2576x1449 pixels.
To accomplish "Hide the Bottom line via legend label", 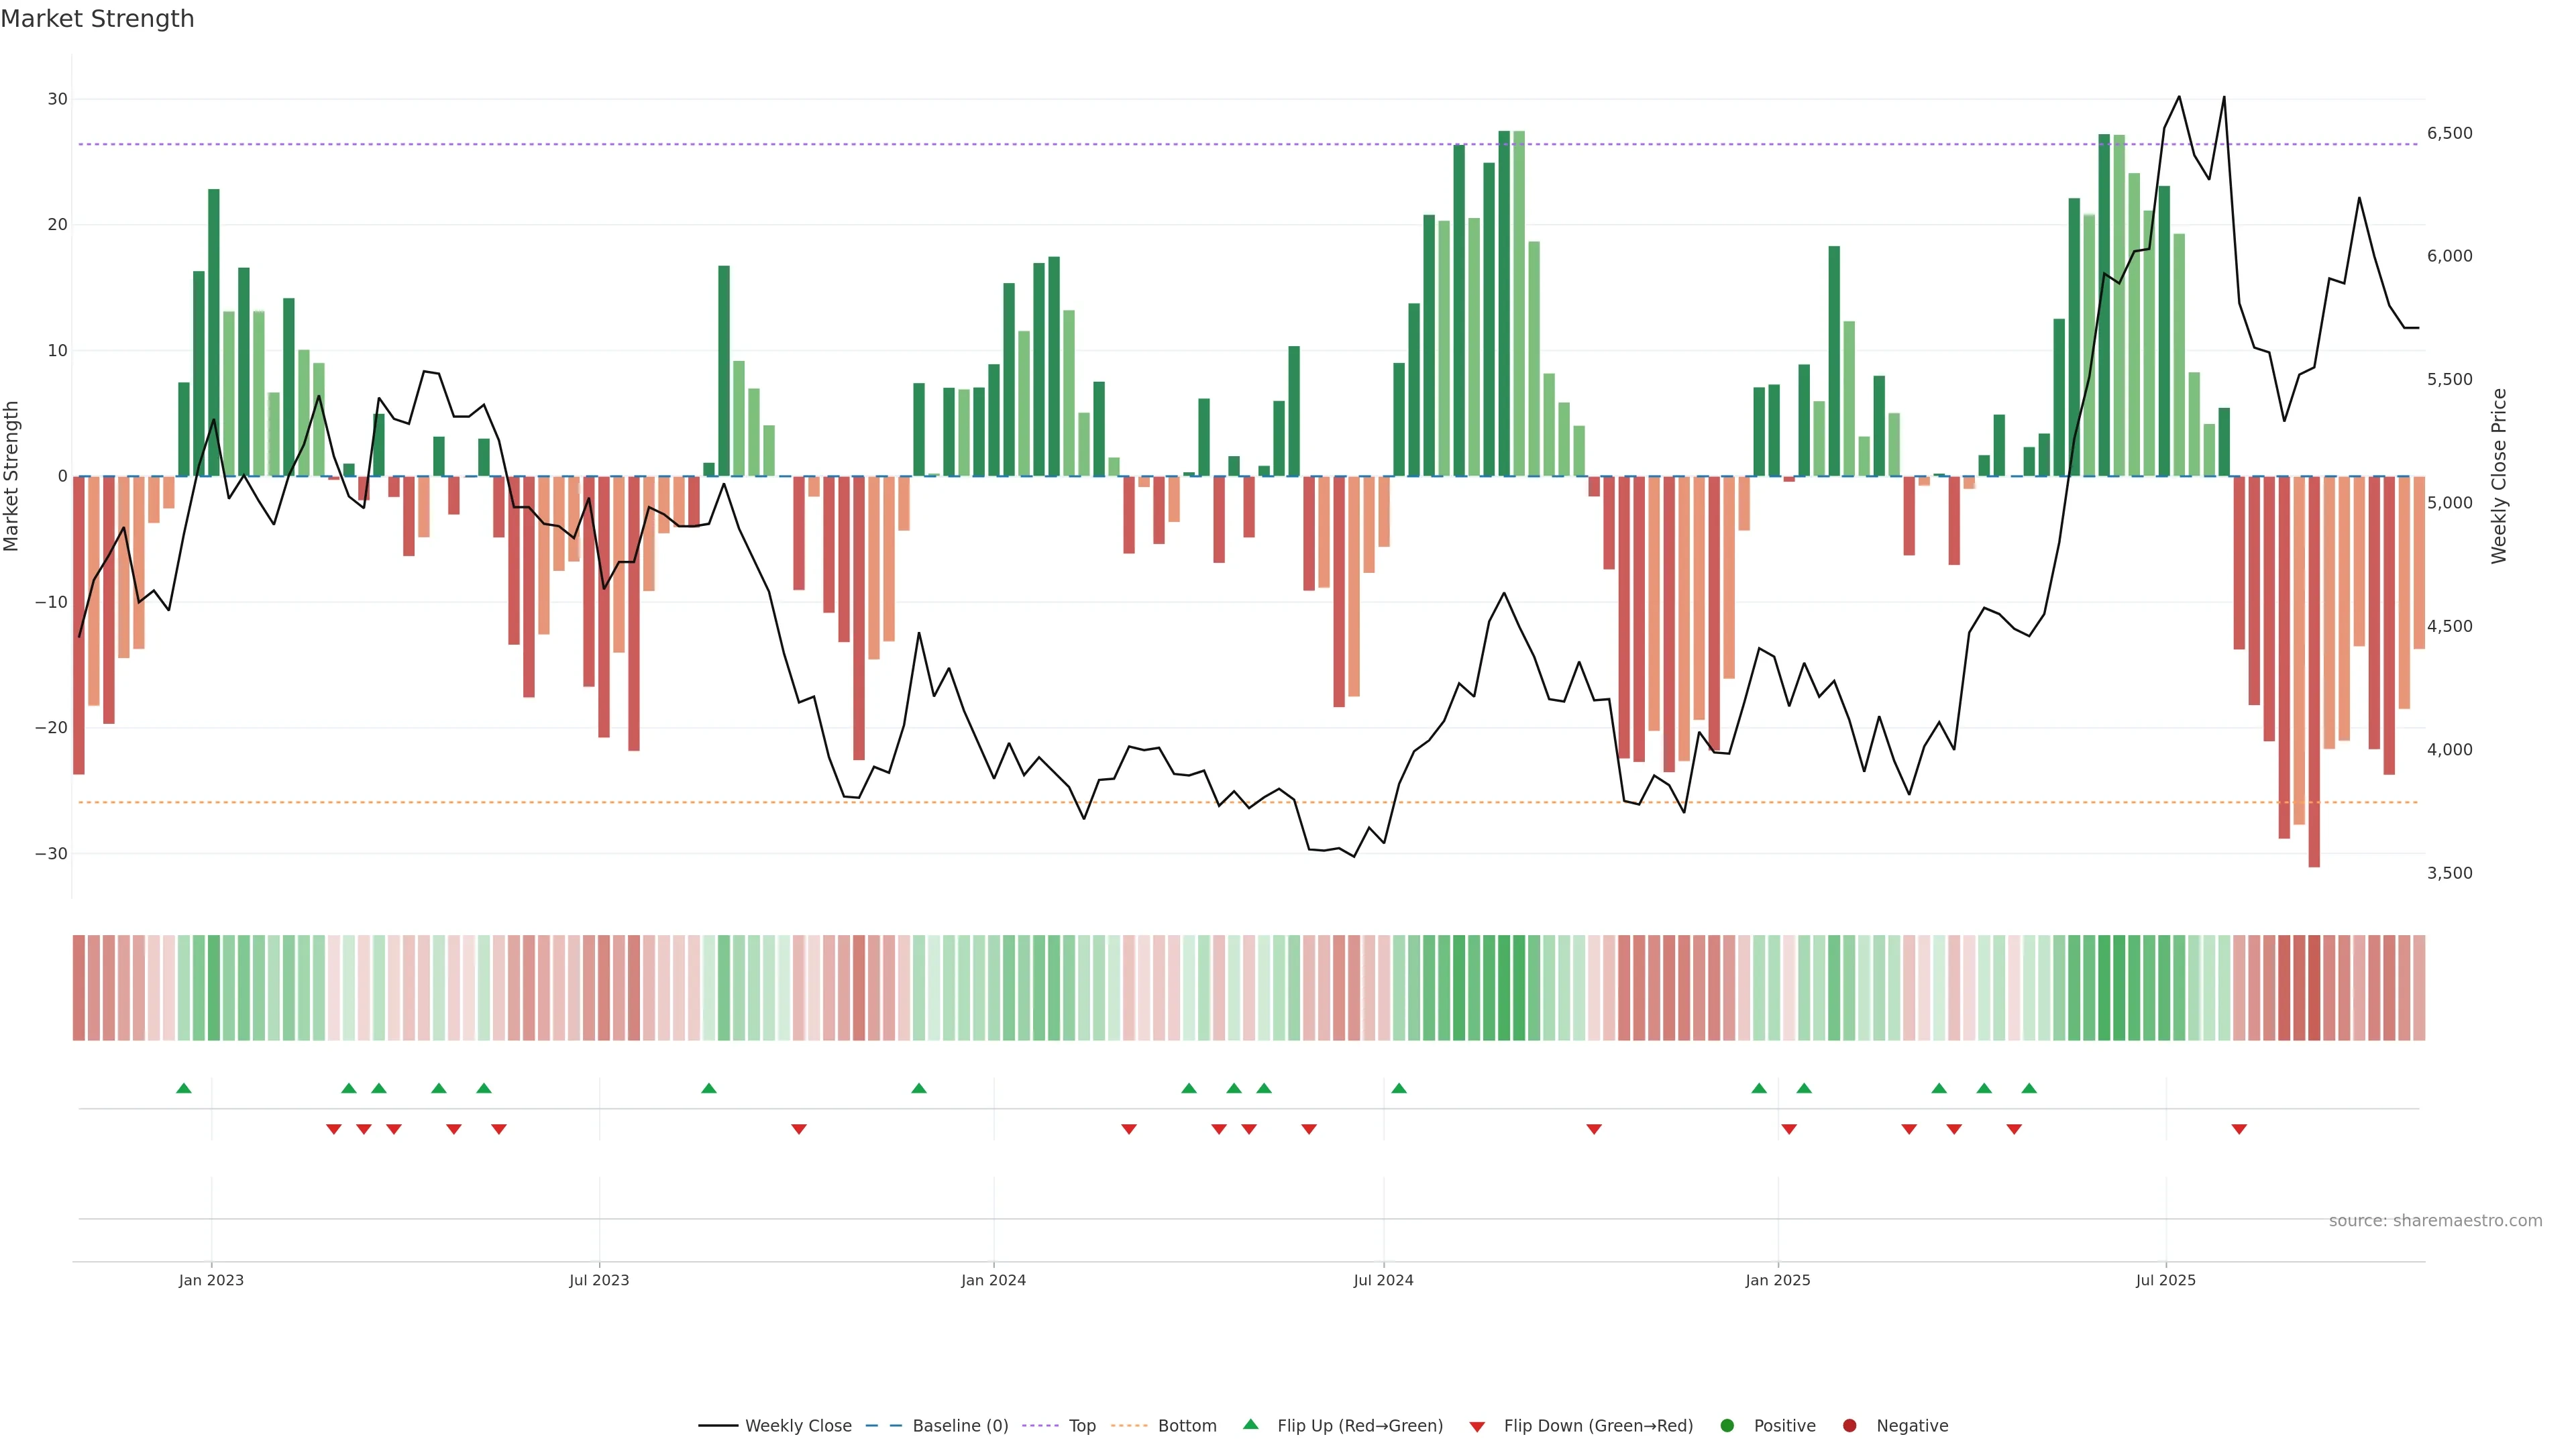I will [1187, 1426].
